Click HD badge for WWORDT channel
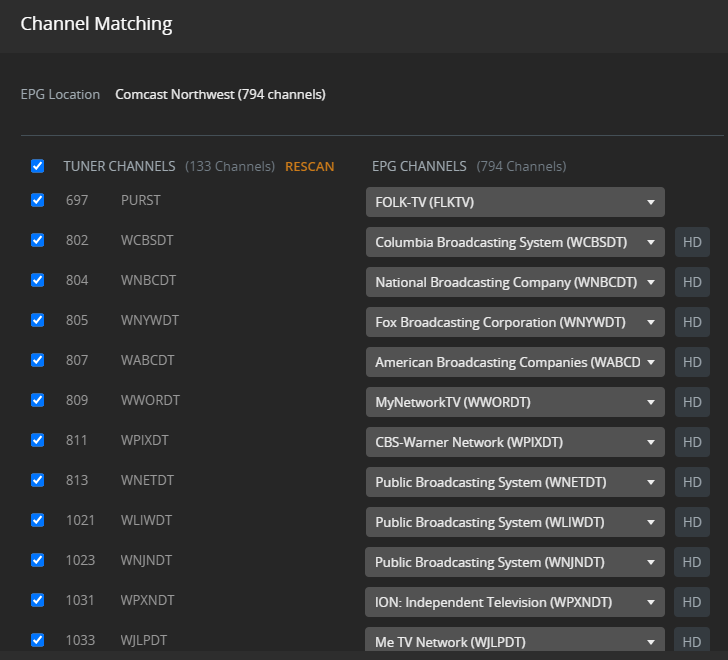 [692, 401]
